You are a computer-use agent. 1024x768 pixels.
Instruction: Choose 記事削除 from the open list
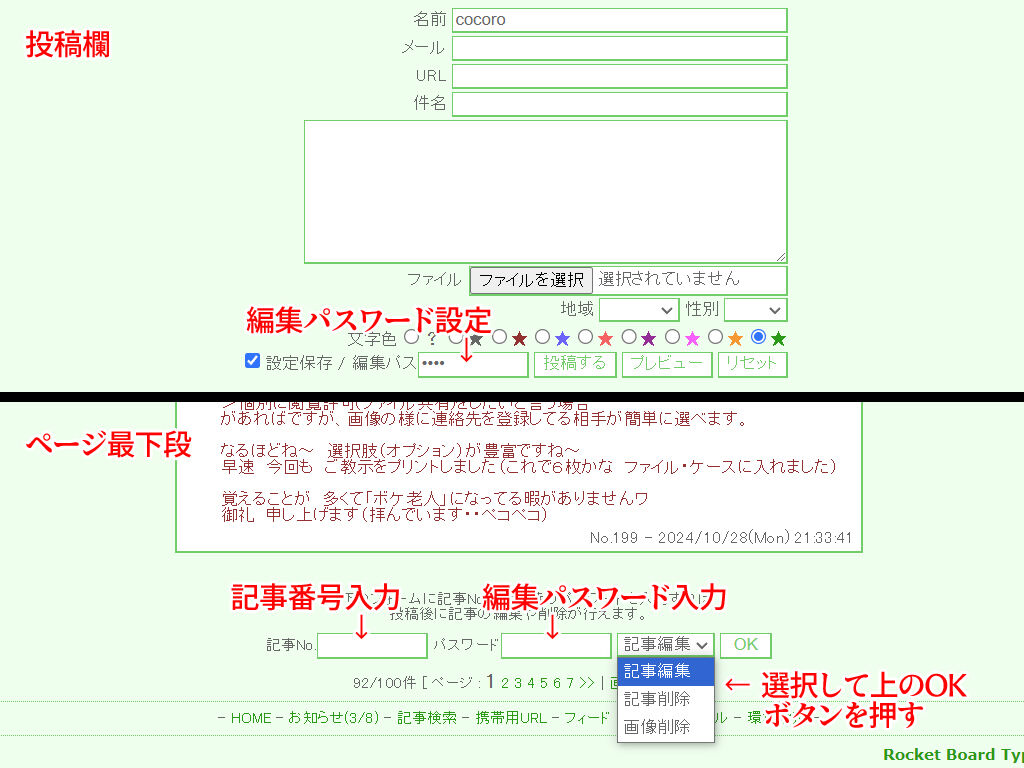tap(657, 699)
